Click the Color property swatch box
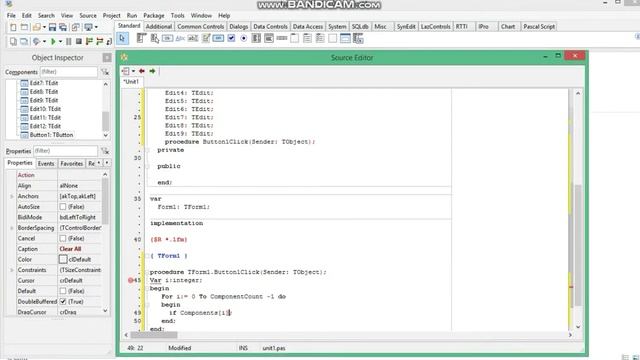The image size is (640, 360). [63, 259]
